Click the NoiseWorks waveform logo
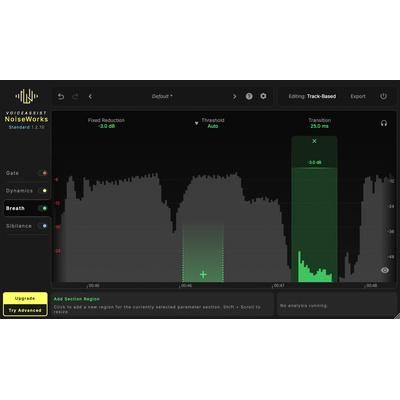Screen dimensions: 400x400 click(x=27, y=97)
